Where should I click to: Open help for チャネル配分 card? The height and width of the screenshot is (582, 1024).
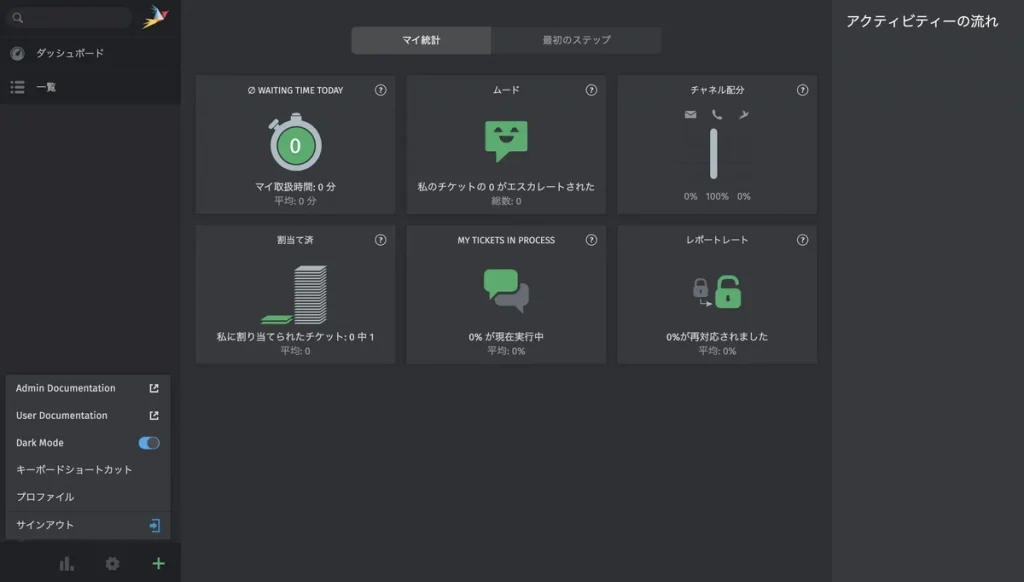(x=802, y=90)
